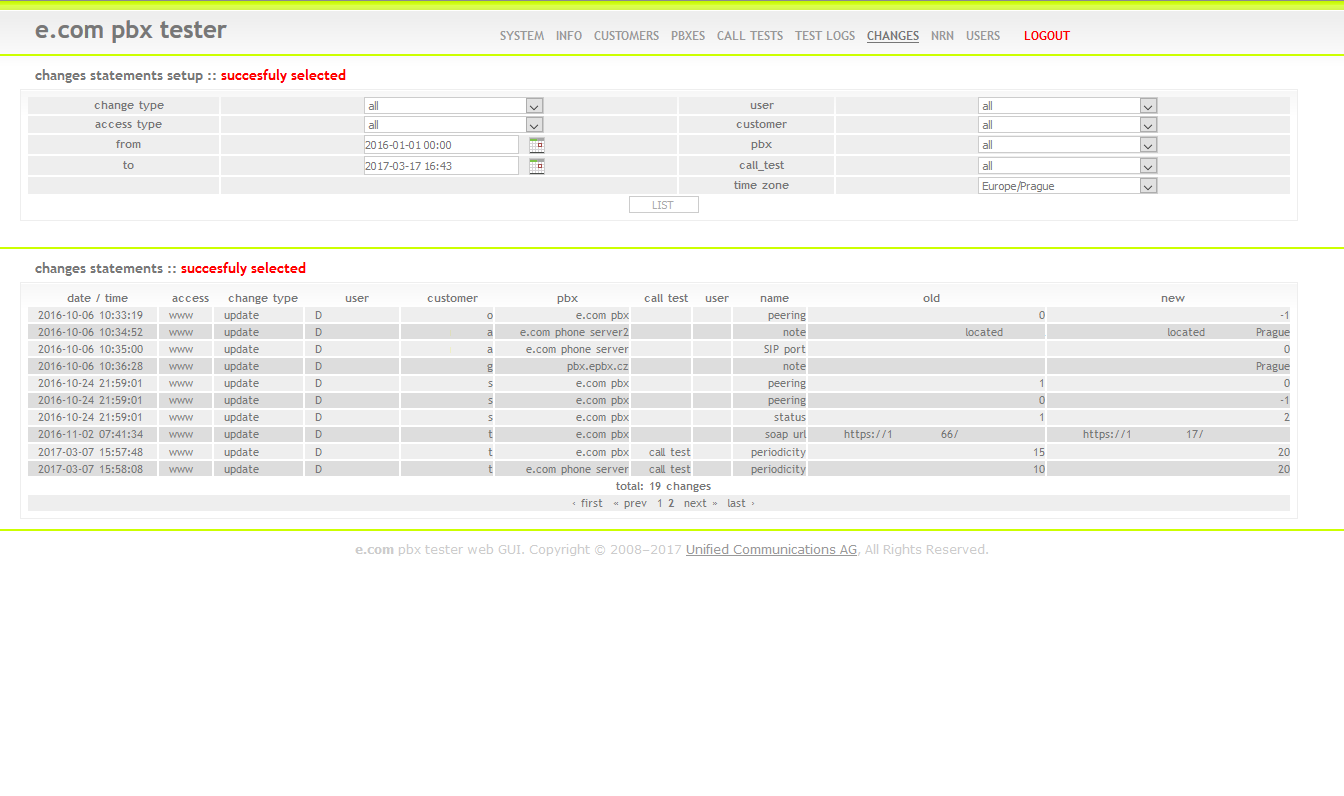Select row dated 2016-11-02 07:41:34
Screen dimensions: 1344x796
point(659,435)
